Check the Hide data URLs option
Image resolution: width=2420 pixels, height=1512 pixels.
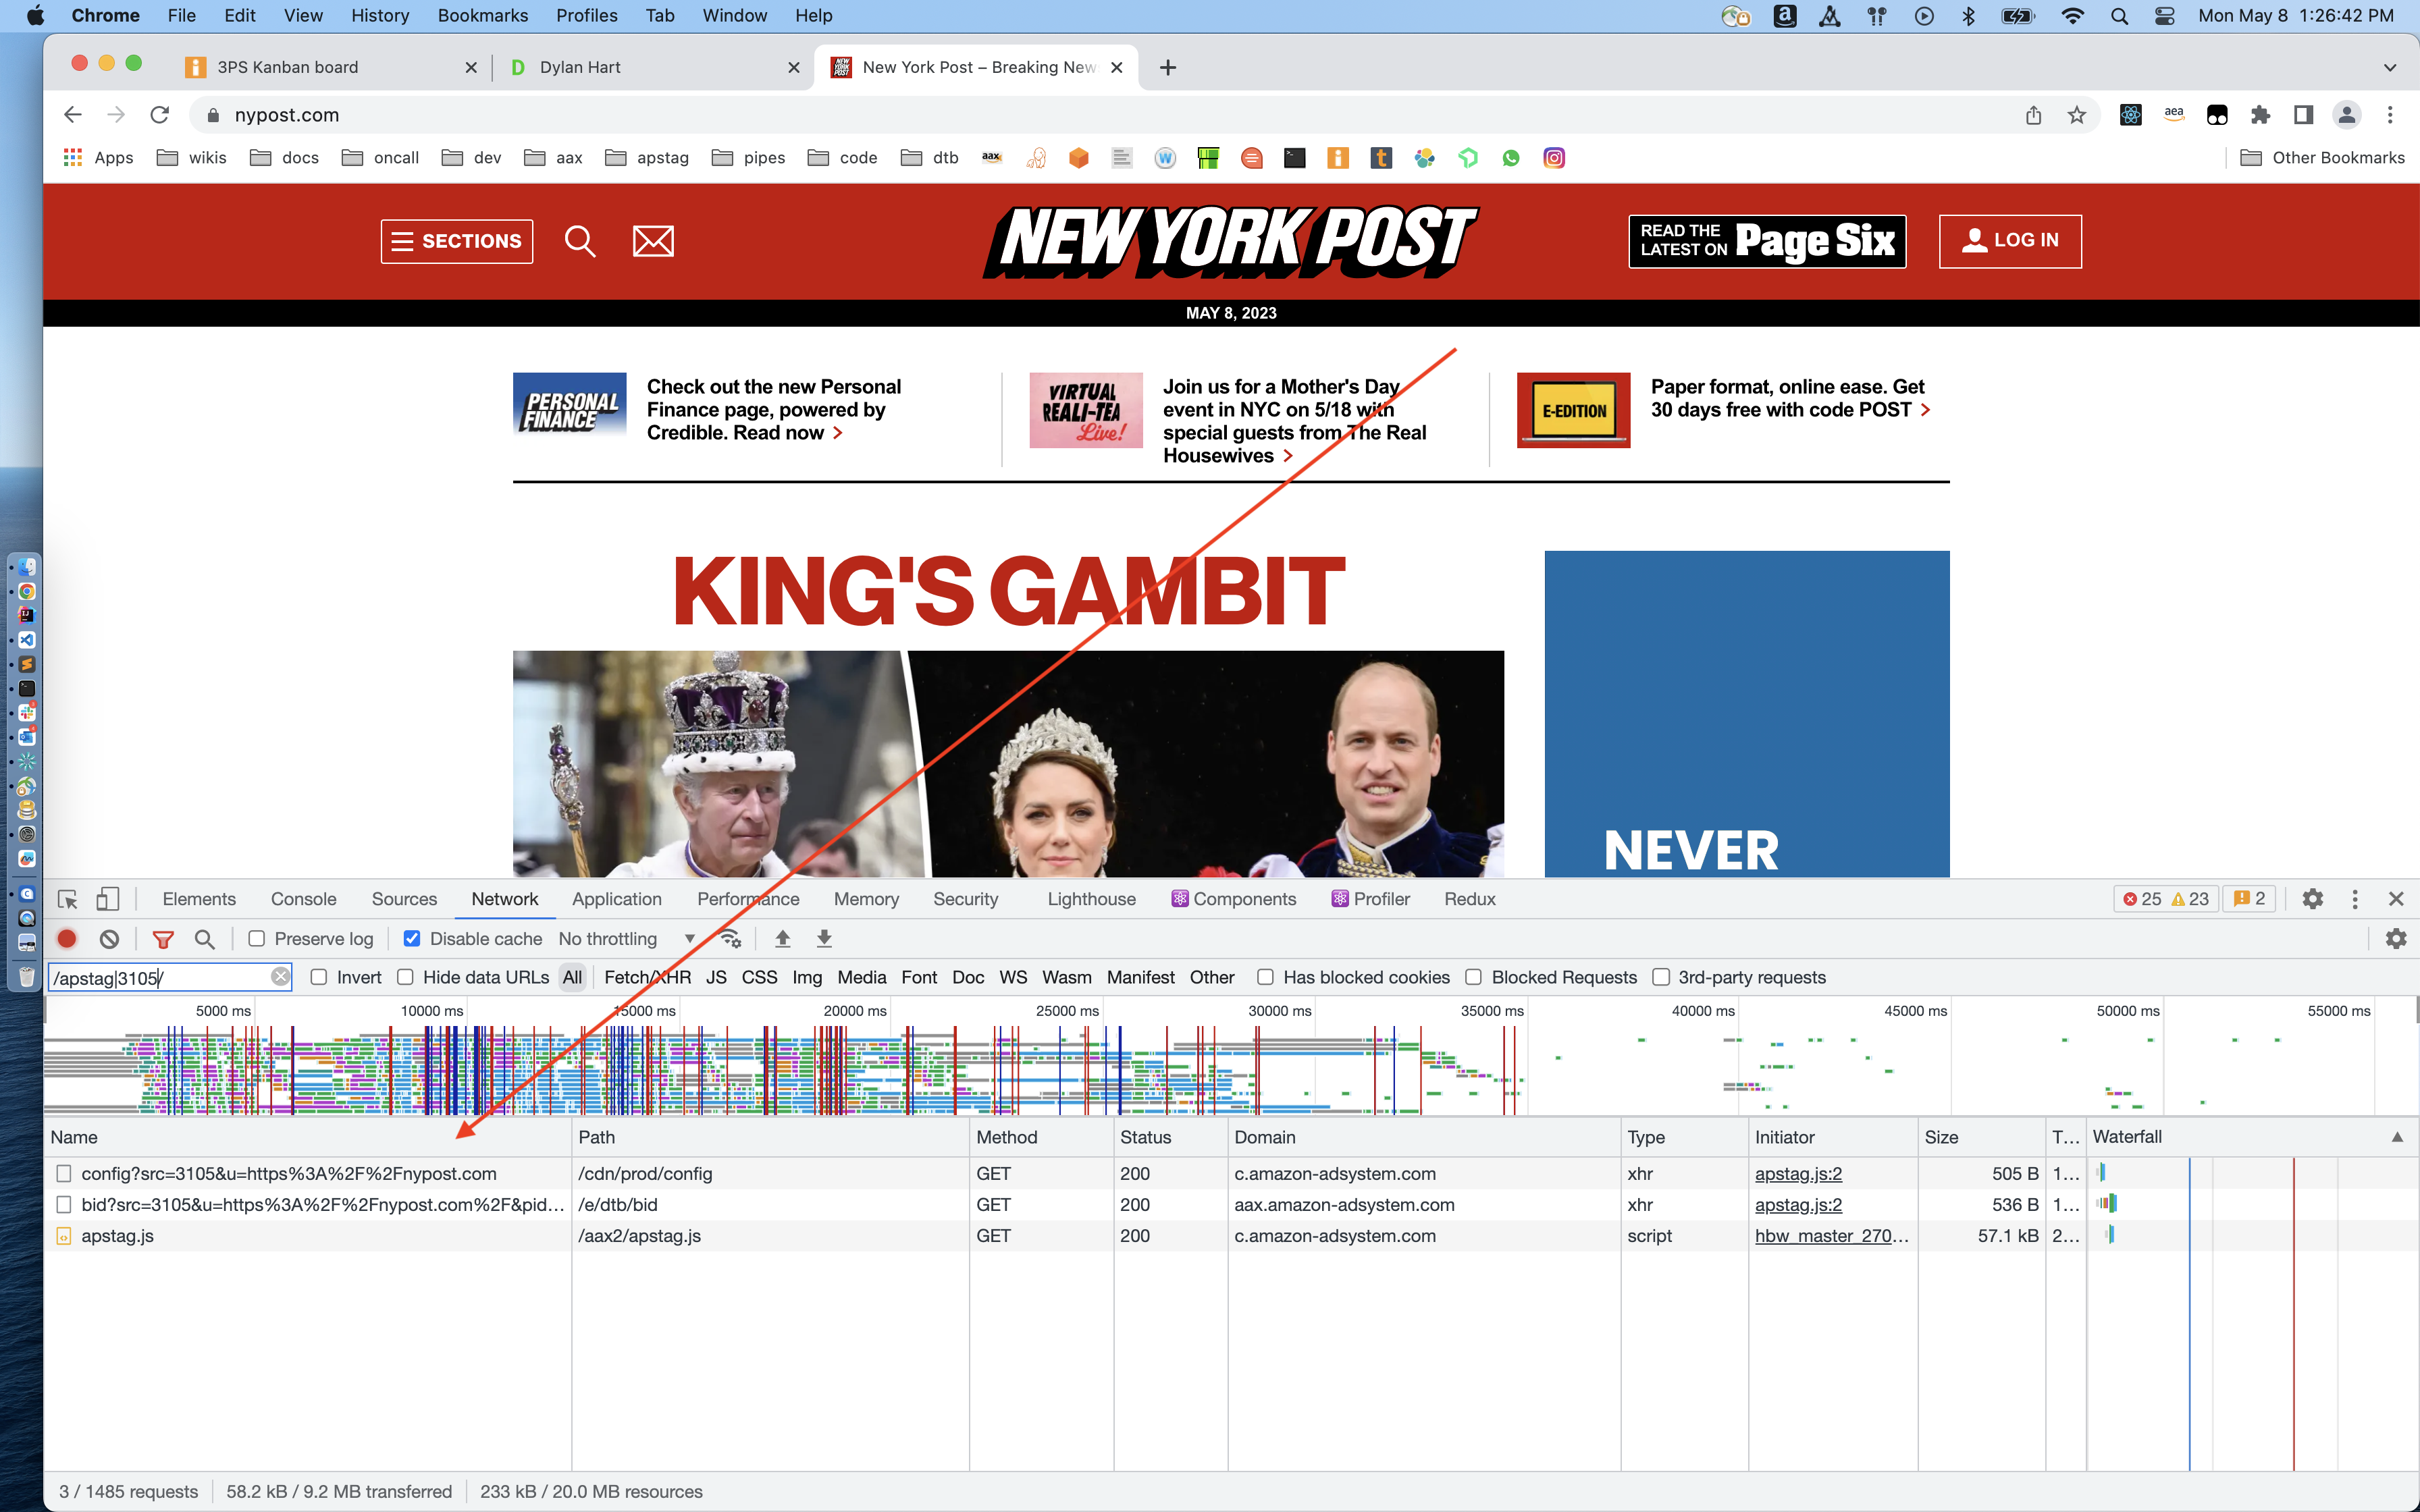coord(406,977)
